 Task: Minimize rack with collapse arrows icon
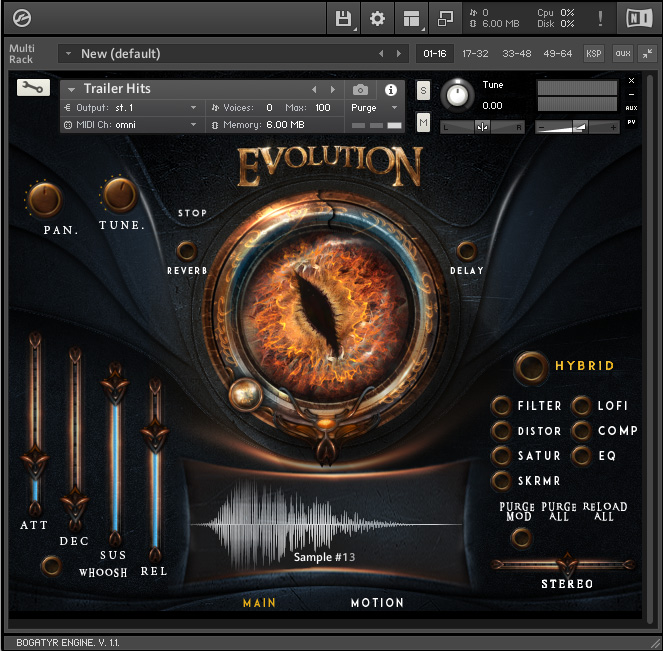[x=647, y=53]
